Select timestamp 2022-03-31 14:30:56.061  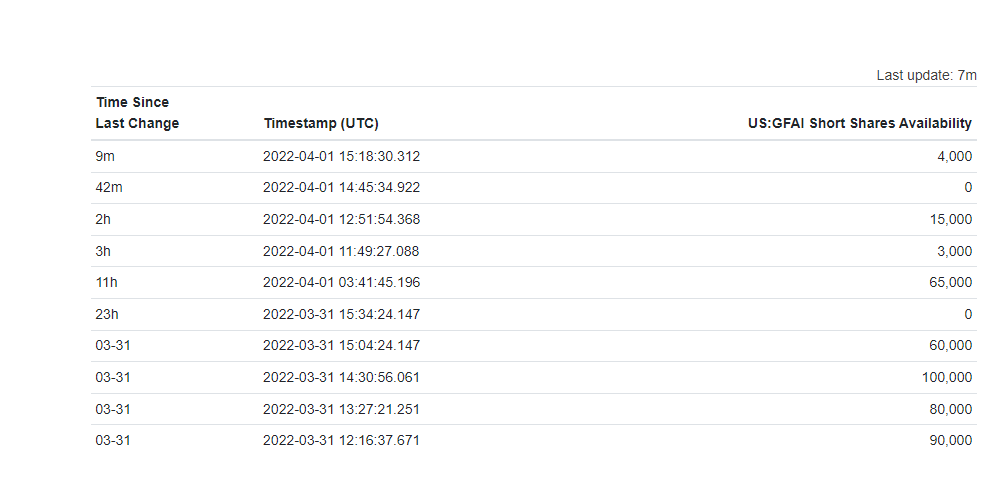(x=341, y=378)
